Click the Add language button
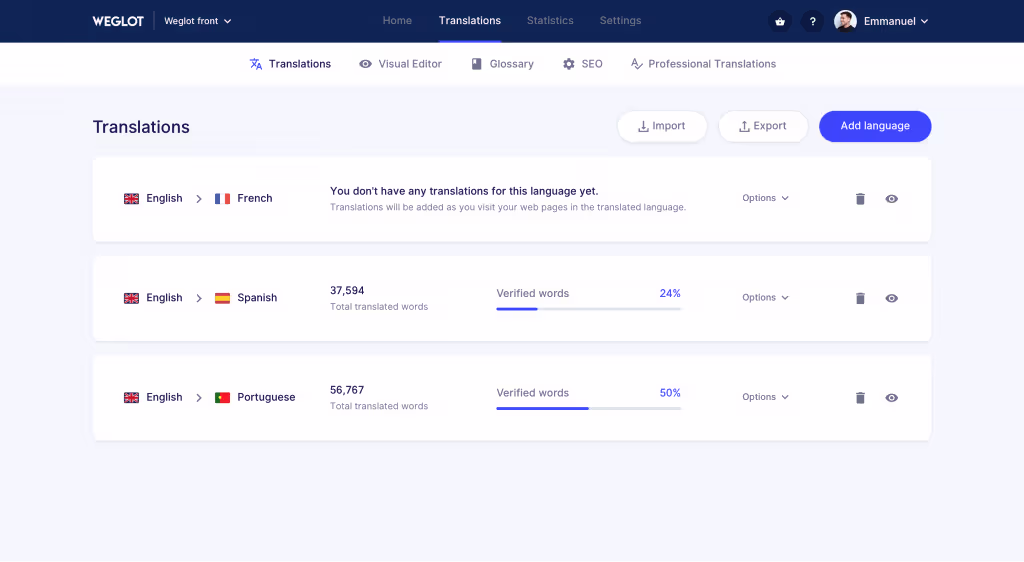The height and width of the screenshot is (562, 1024). click(875, 126)
